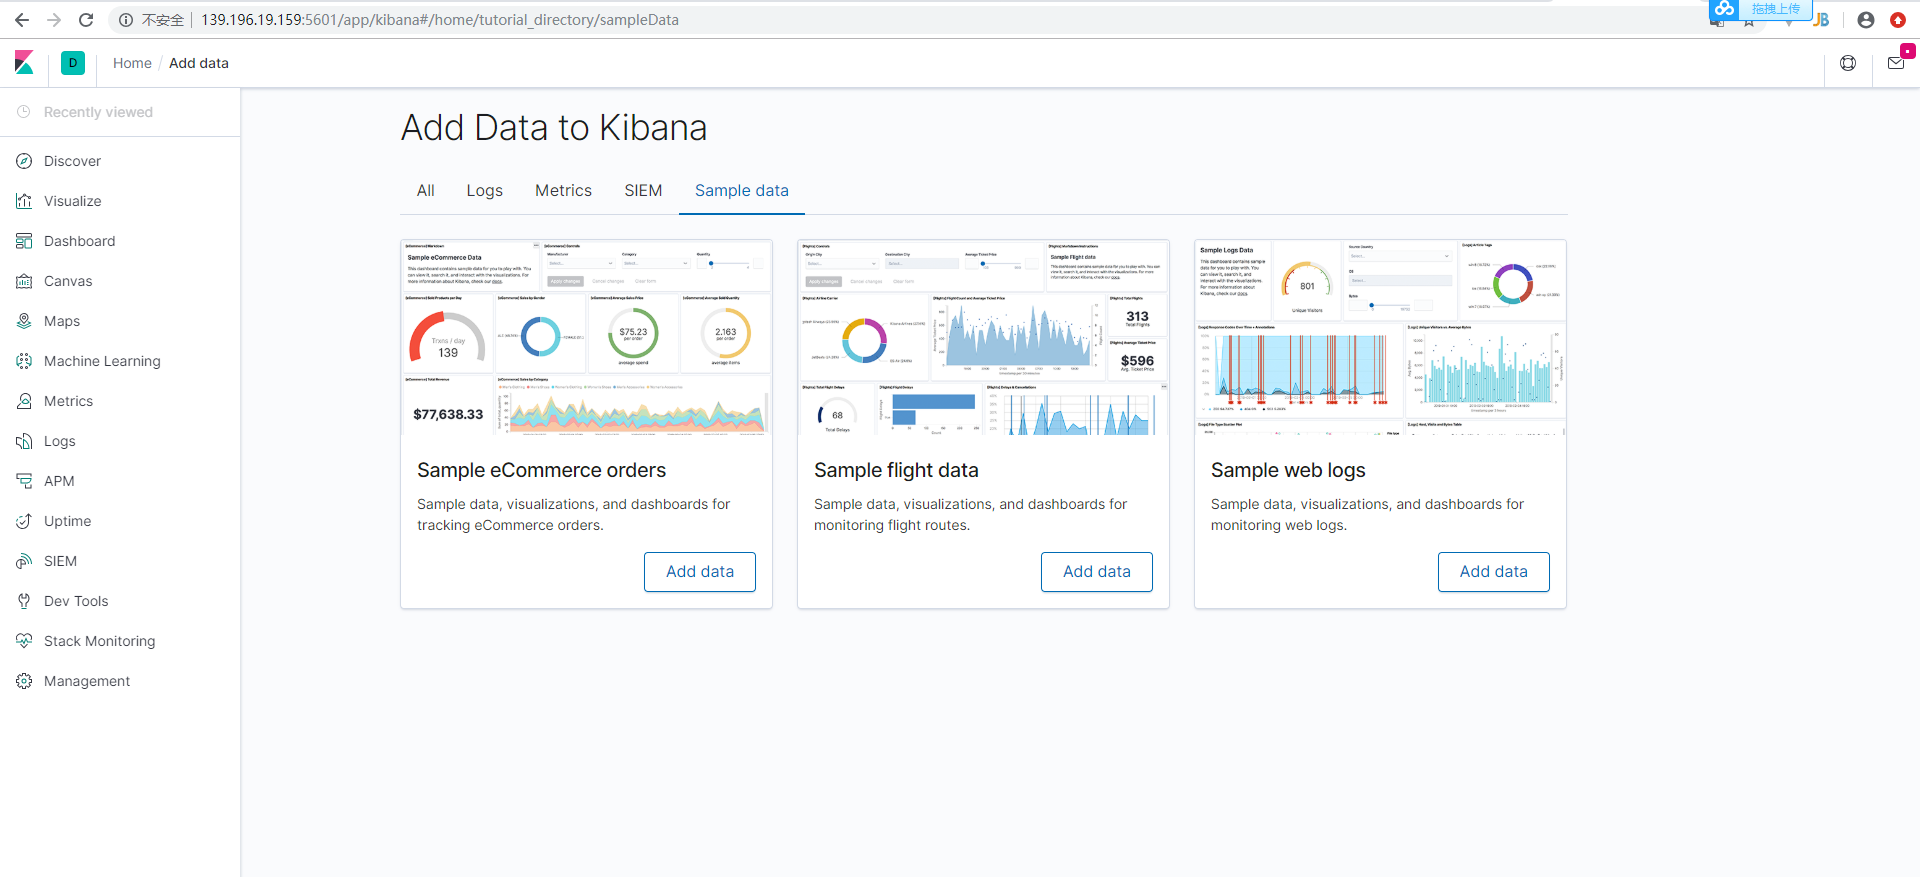This screenshot has width=1920, height=877.
Task: Click the Dev Tools icon
Action: click(x=24, y=601)
